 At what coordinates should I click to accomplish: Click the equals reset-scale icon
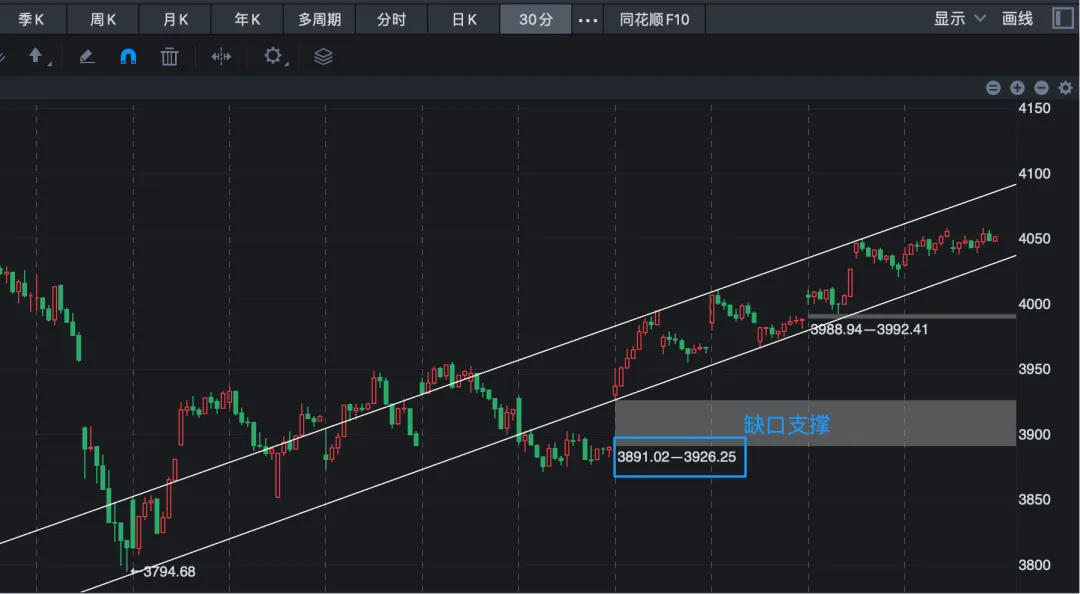pos(993,88)
